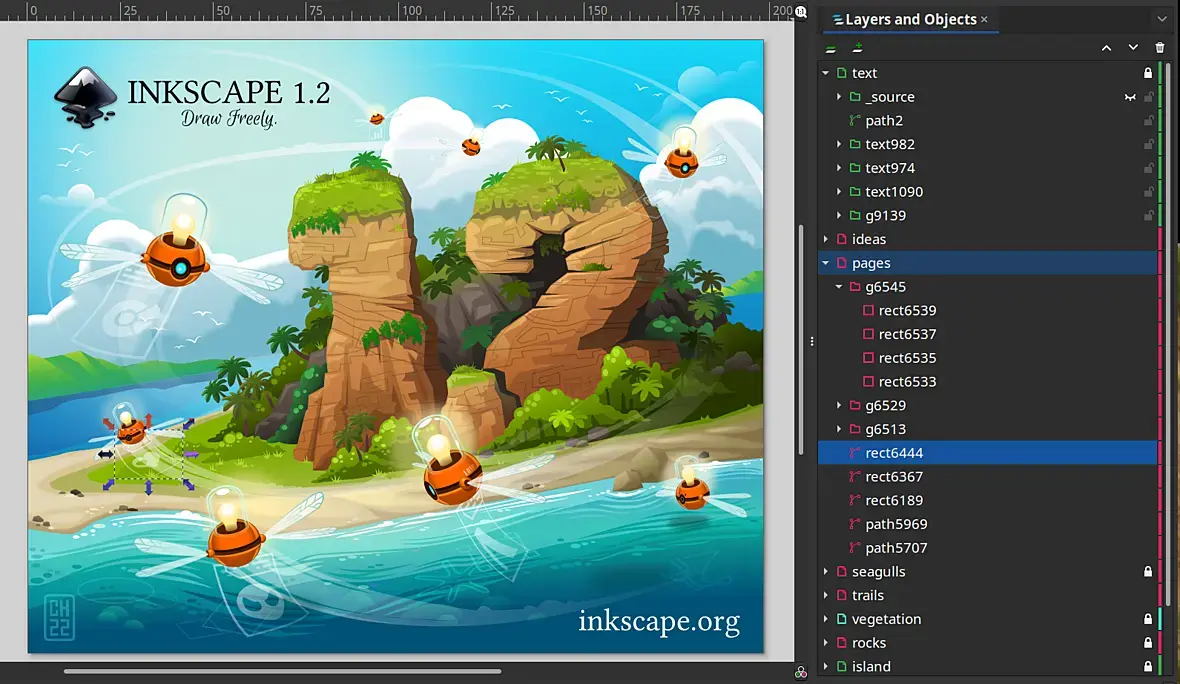Toggle the lock on the seagulls layer
This screenshot has width=1180, height=684.
point(1148,572)
